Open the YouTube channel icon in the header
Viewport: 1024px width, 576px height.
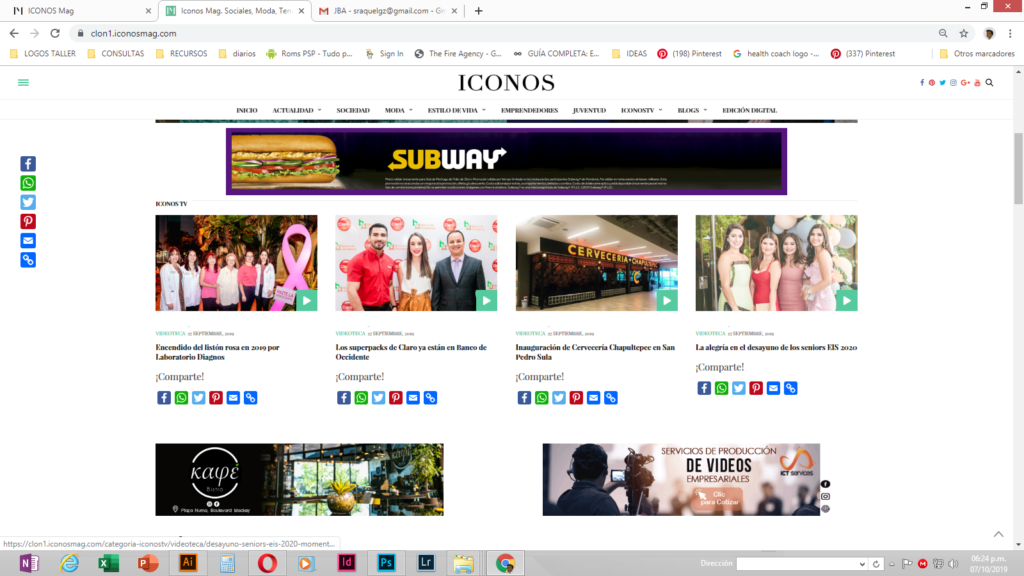tap(977, 83)
